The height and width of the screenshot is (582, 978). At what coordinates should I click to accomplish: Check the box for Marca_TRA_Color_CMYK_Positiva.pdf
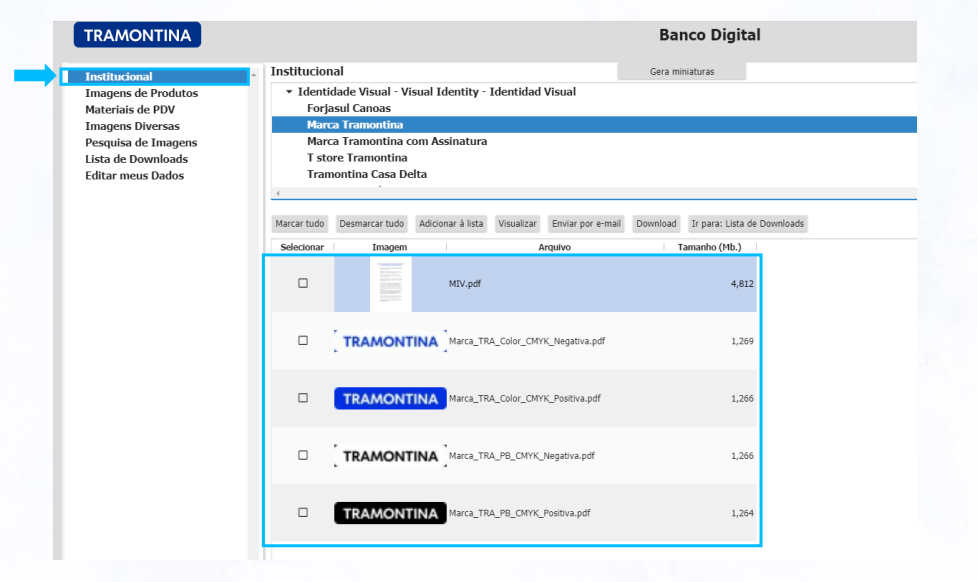303,398
